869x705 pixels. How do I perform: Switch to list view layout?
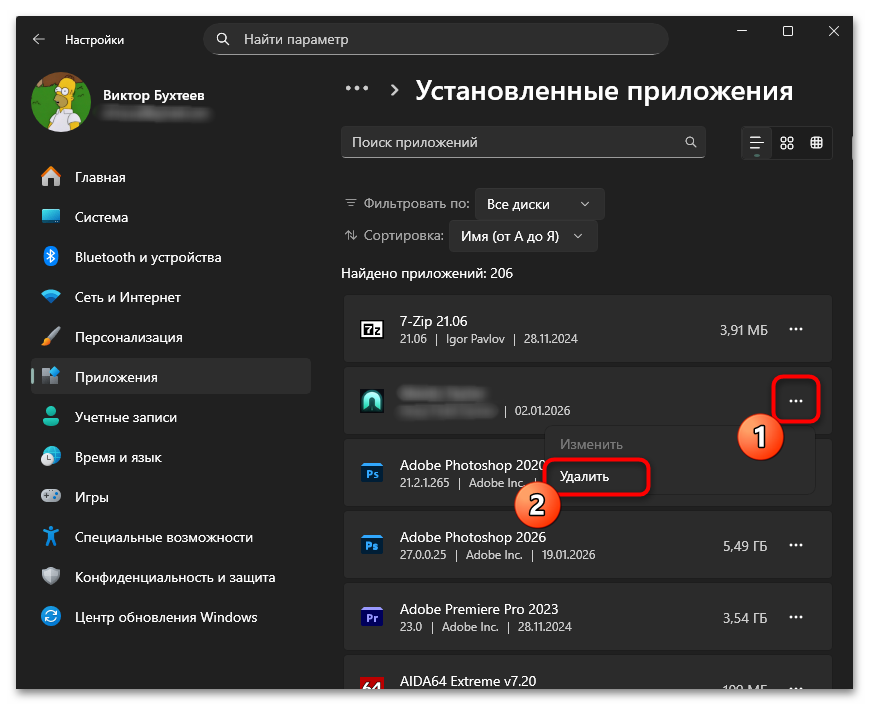click(x=756, y=143)
